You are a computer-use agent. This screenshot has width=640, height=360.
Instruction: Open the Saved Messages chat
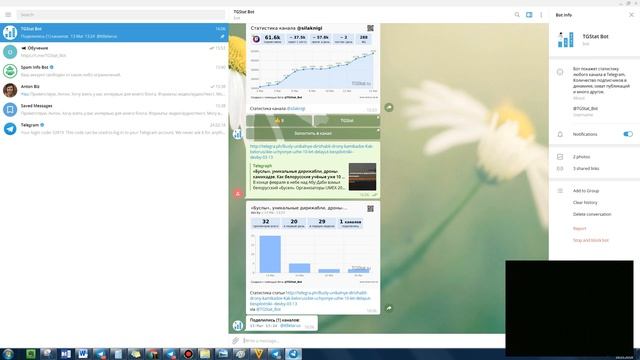[x=114, y=109]
